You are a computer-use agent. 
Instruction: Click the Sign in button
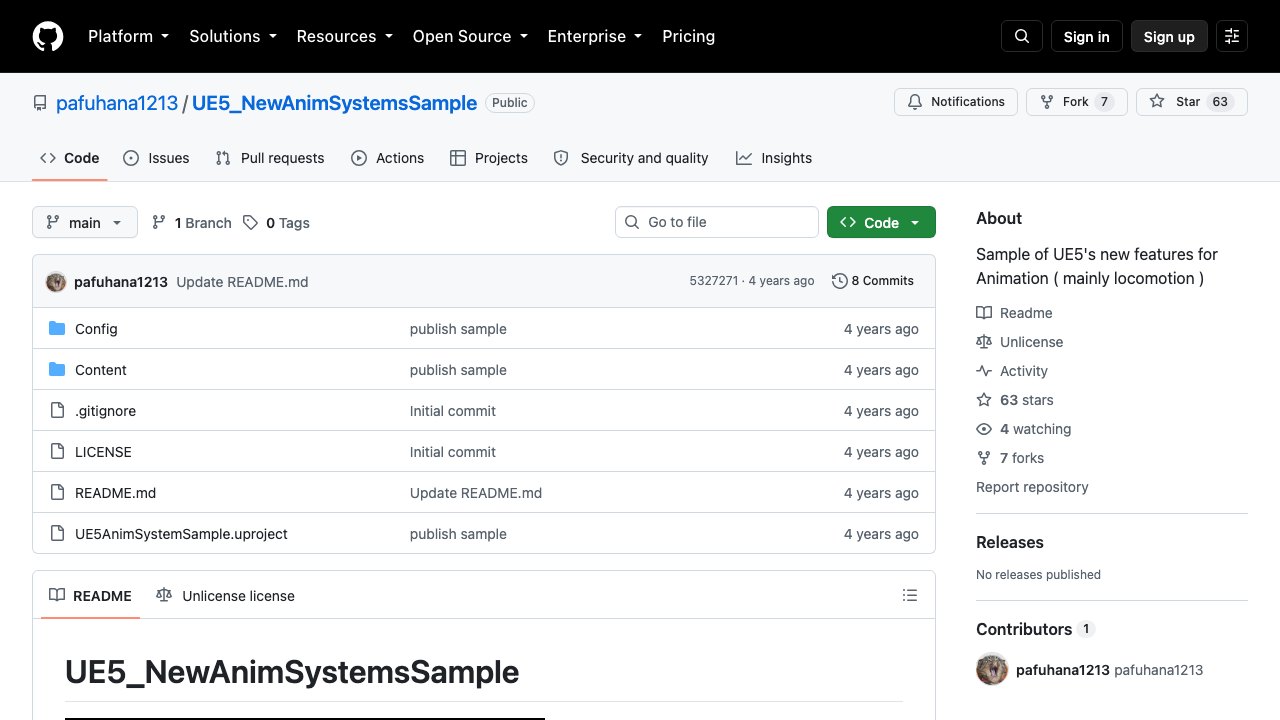pyautogui.click(x=1087, y=36)
